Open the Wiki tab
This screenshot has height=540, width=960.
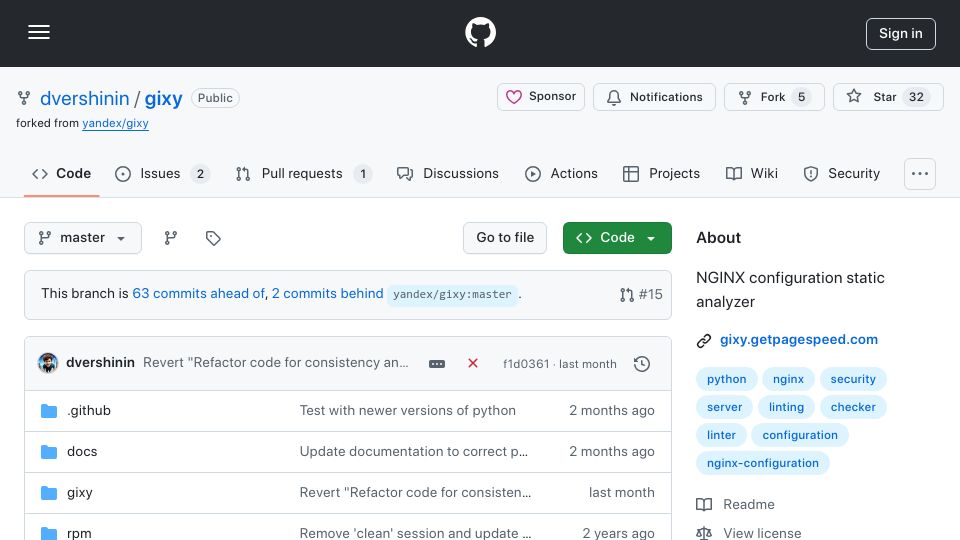pyautogui.click(x=752, y=174)
